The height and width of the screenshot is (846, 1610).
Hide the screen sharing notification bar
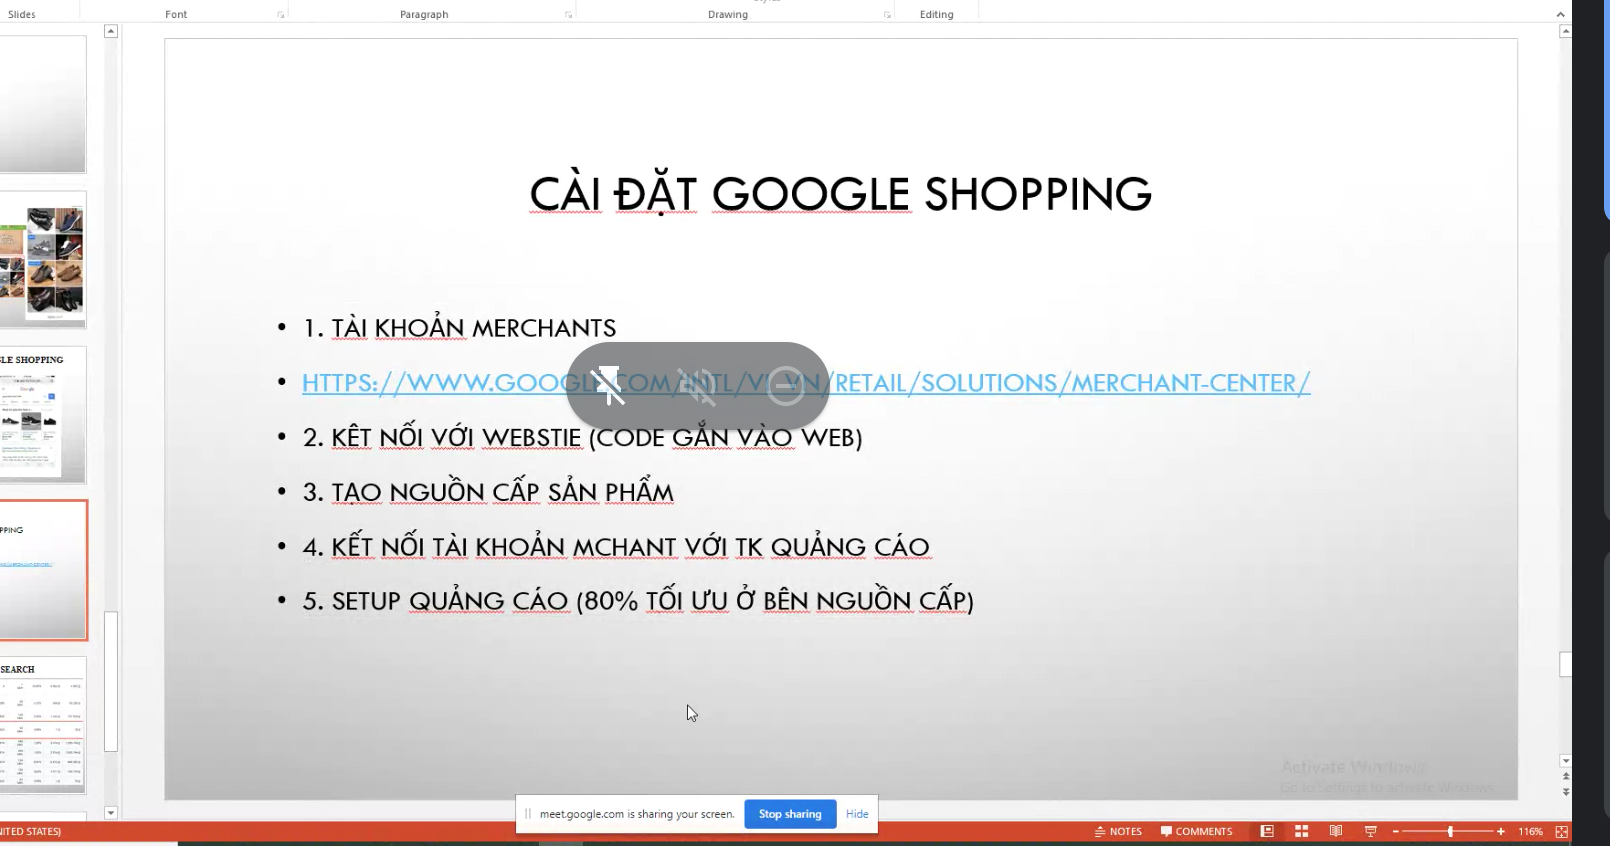pyautogui.click(x=857, y=814)
